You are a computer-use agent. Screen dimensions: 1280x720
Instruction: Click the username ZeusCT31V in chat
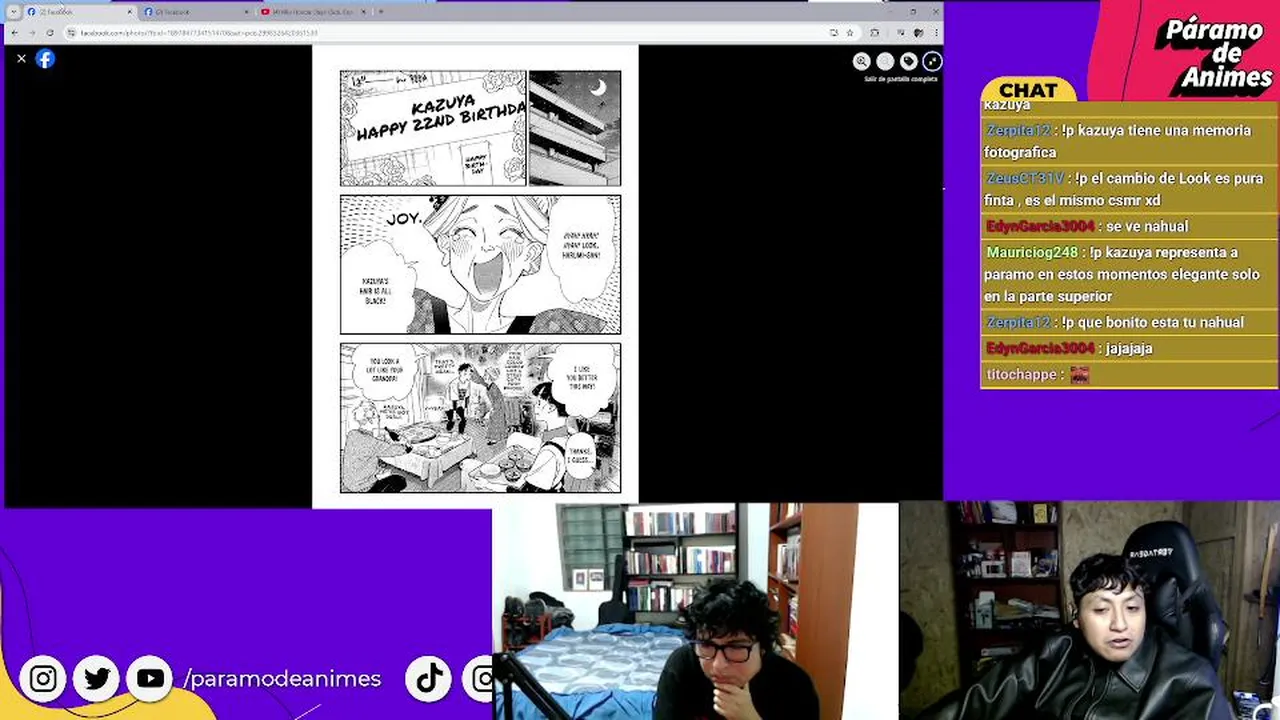[1025, 178]
